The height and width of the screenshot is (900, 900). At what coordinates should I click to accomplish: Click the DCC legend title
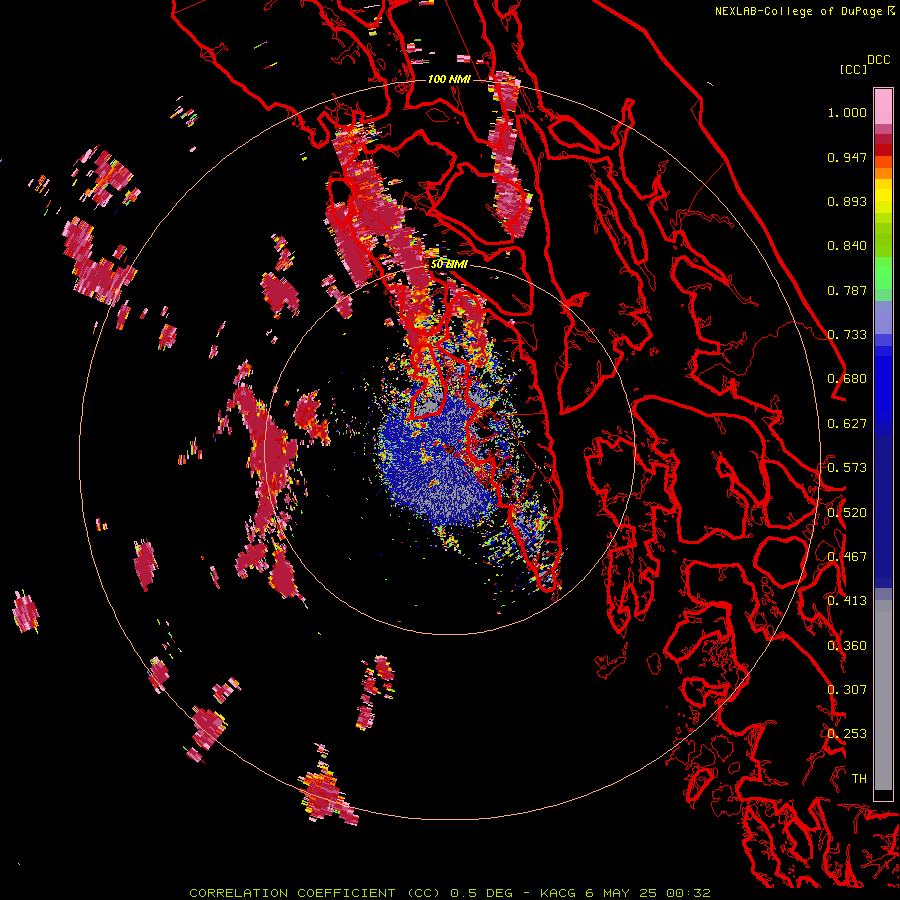878,59
